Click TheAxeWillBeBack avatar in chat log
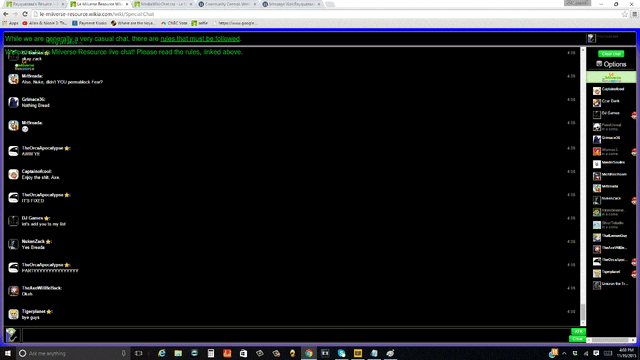 (x=13, y=291)
